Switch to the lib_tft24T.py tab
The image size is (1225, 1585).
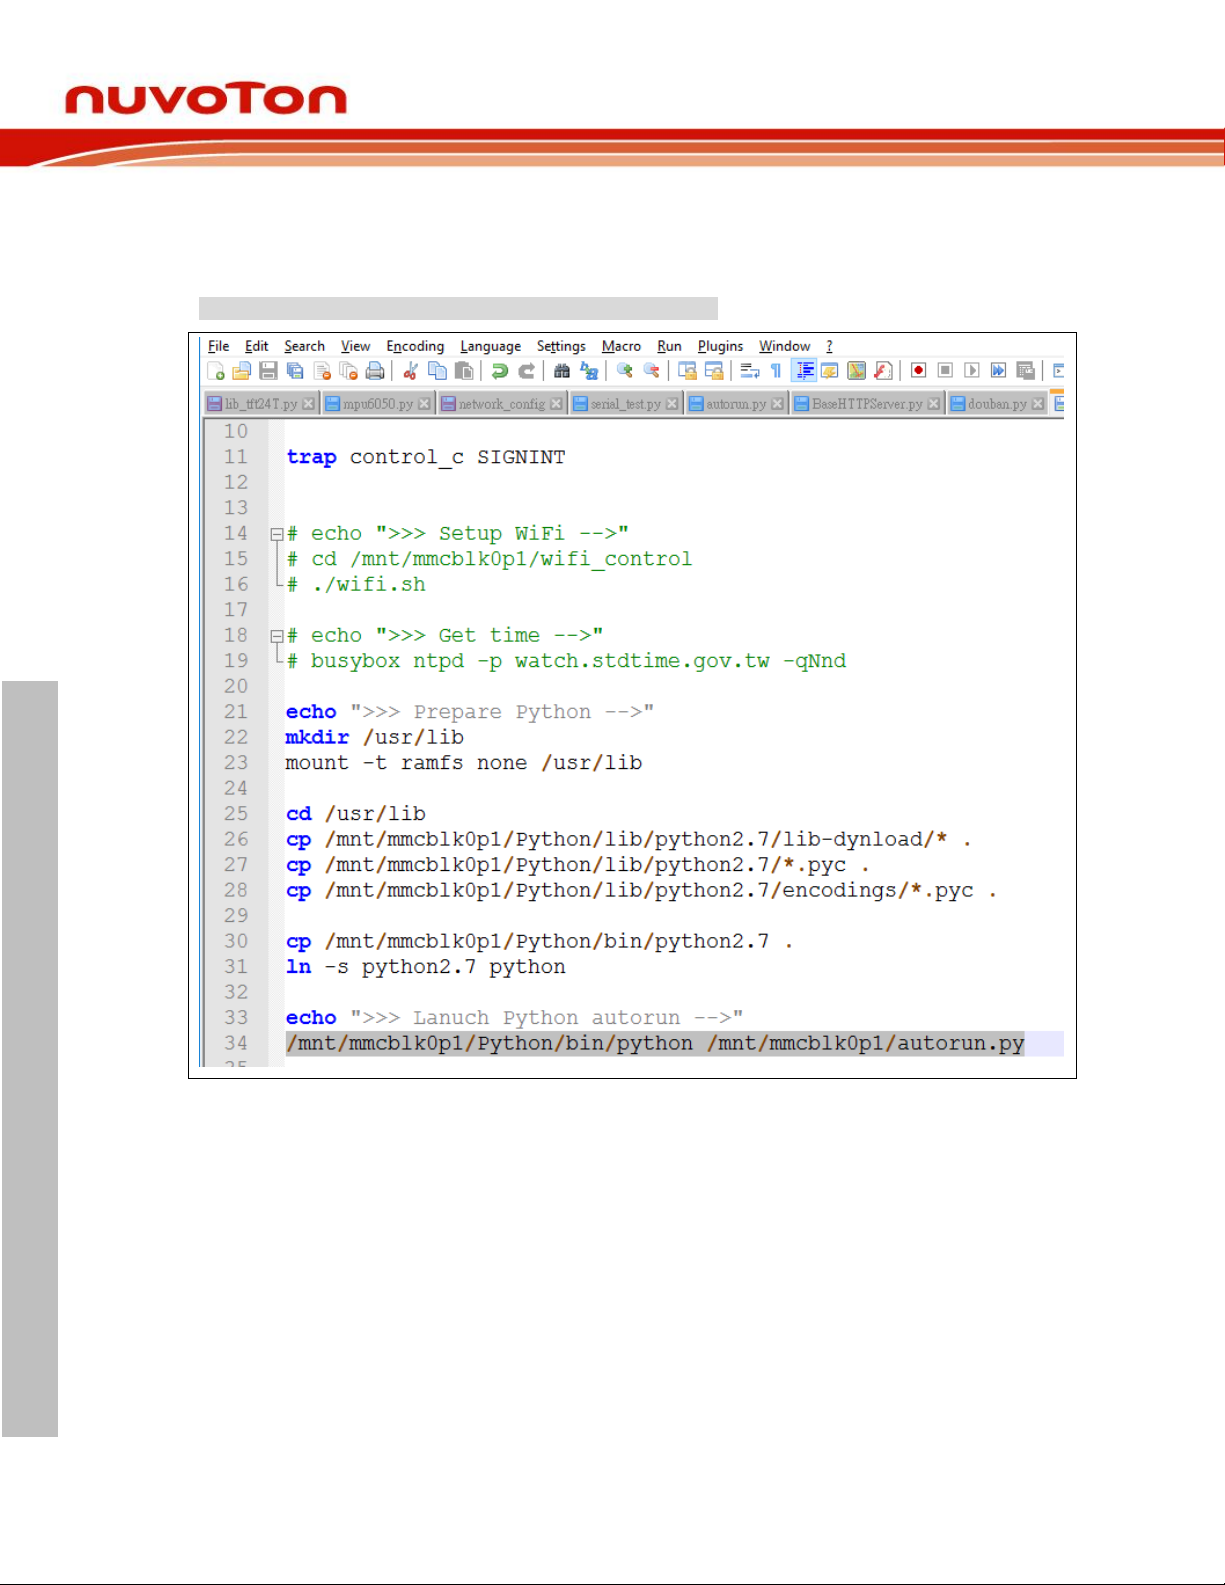click(261, 404)
